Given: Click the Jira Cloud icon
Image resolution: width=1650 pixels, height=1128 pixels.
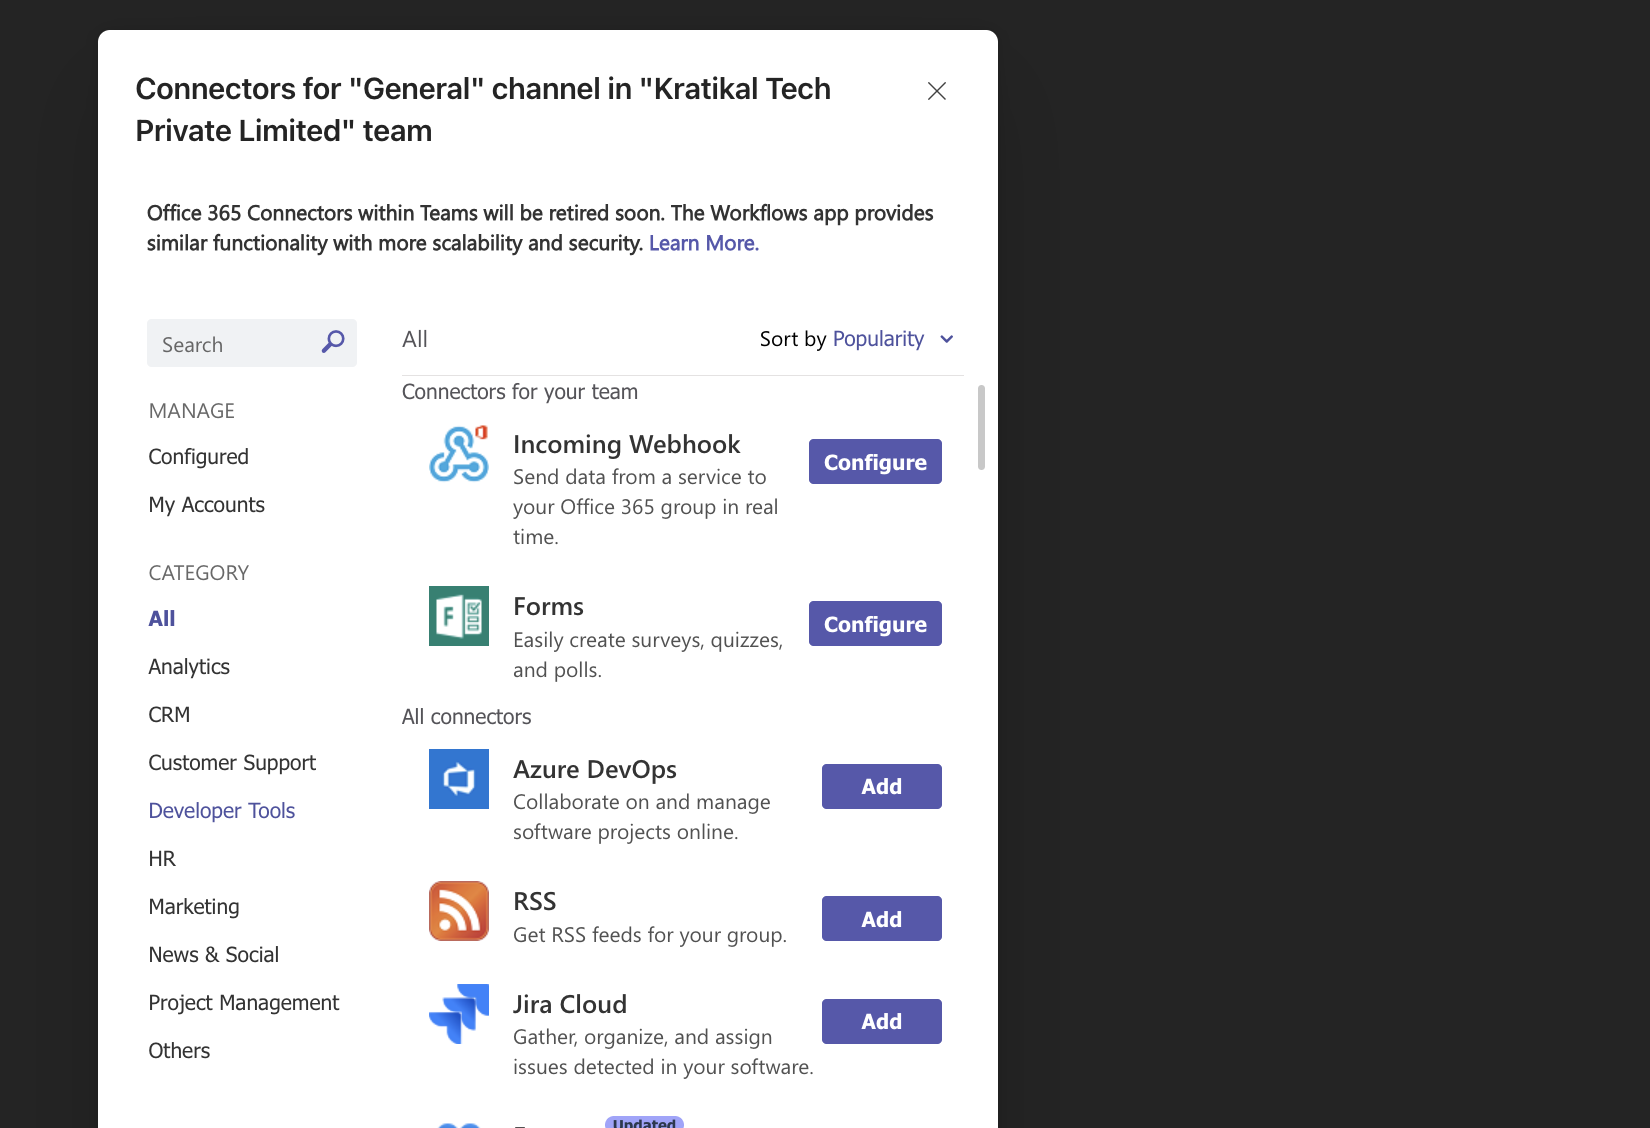Looking at the screenshot, I should tap(459, 1014).
